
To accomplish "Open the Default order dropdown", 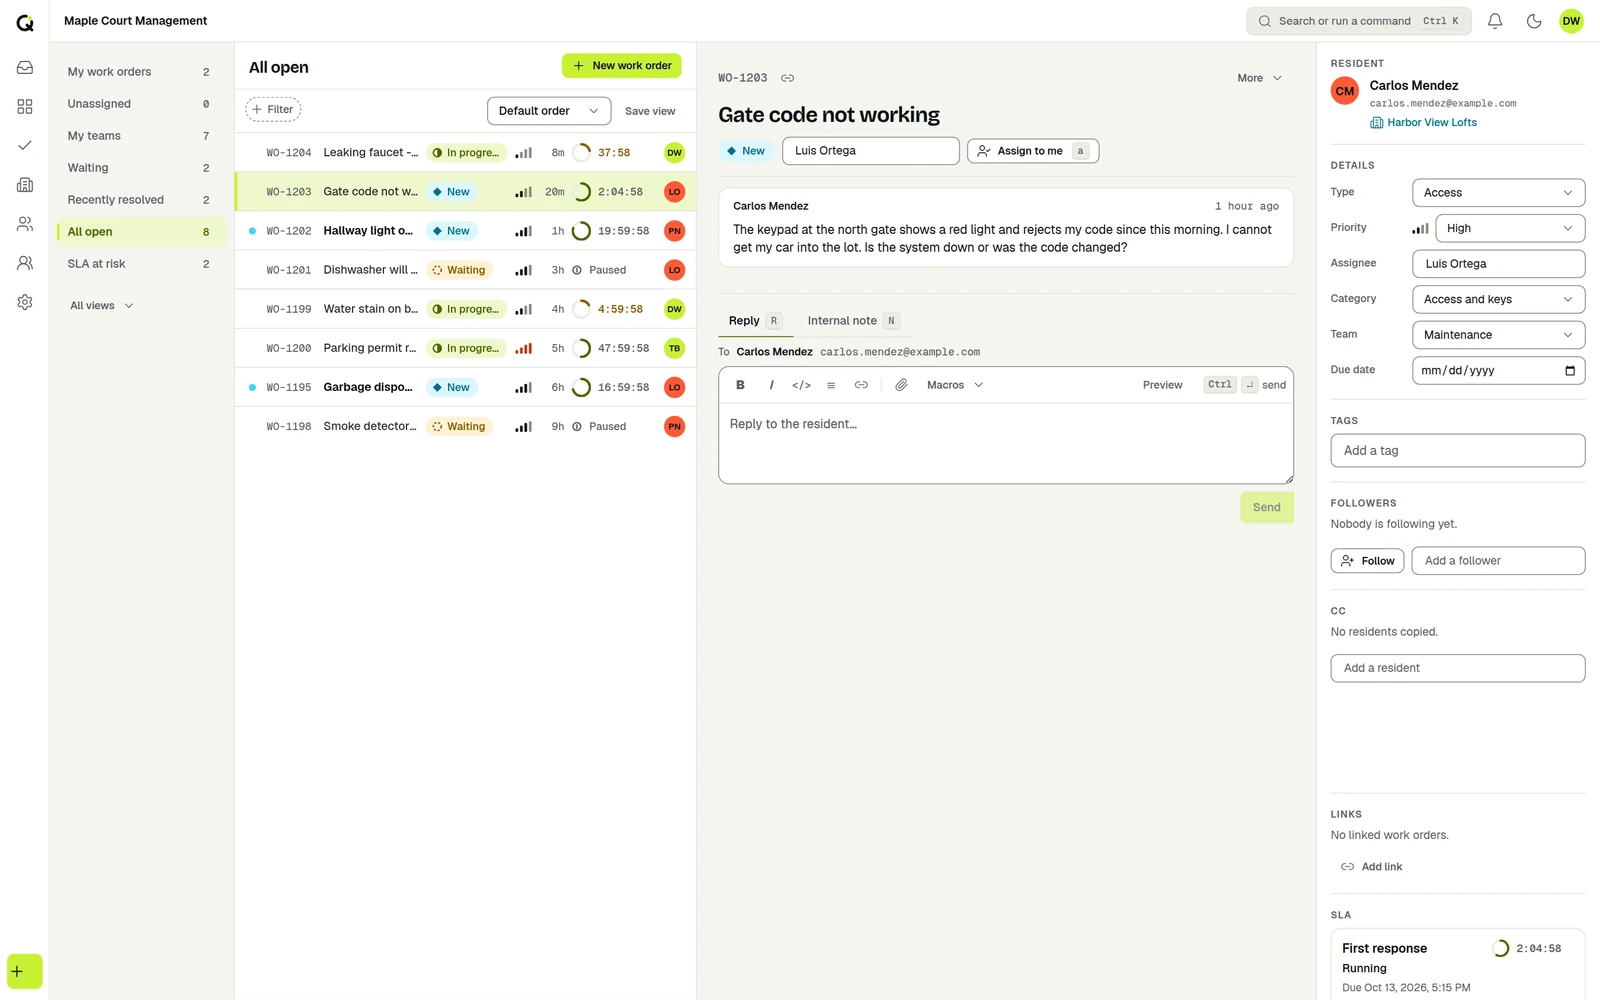I will (549, 111).
